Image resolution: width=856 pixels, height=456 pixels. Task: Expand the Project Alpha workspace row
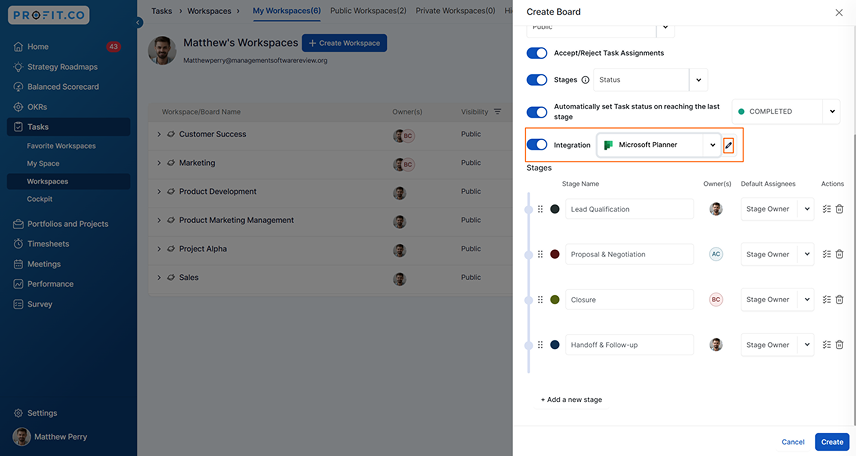(x=159, y=249)
